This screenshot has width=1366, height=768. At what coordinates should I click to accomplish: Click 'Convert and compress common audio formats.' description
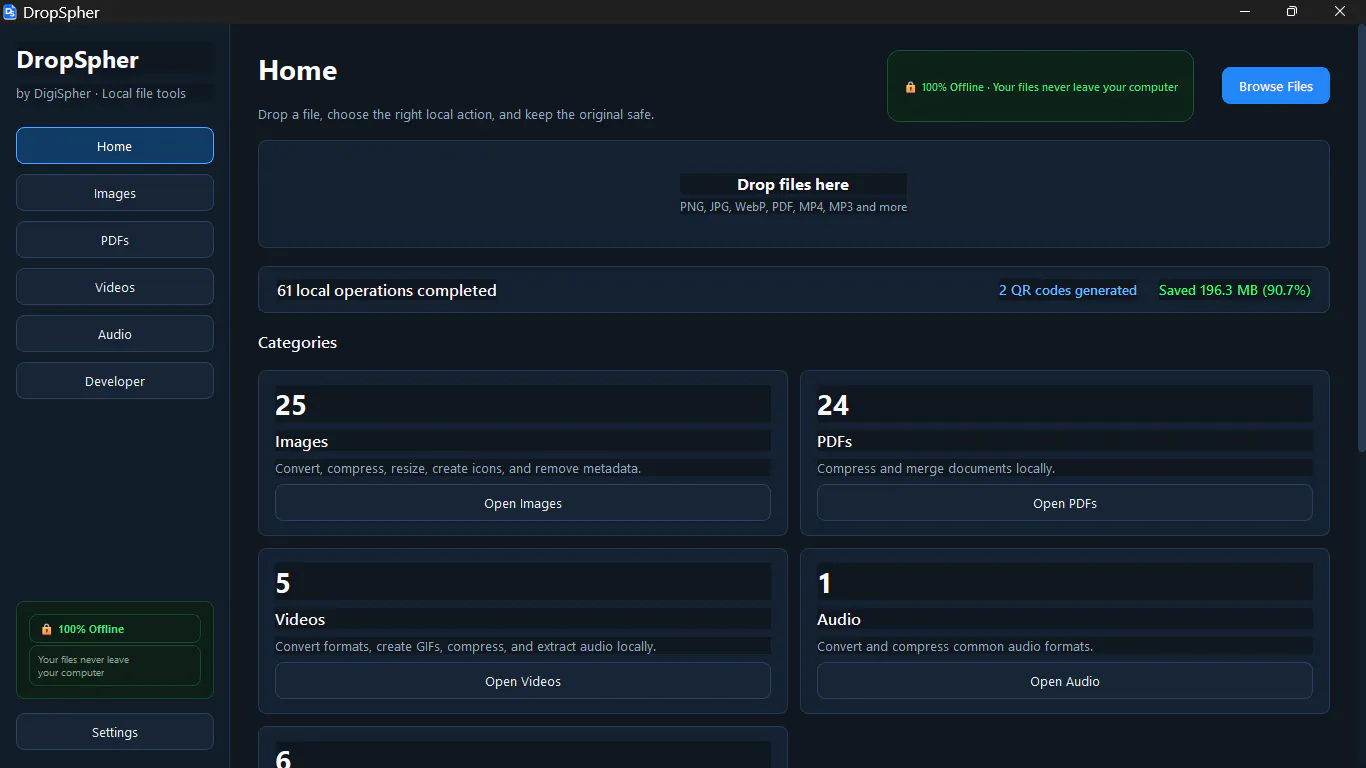pyautogui.click(x=955, y=646)
